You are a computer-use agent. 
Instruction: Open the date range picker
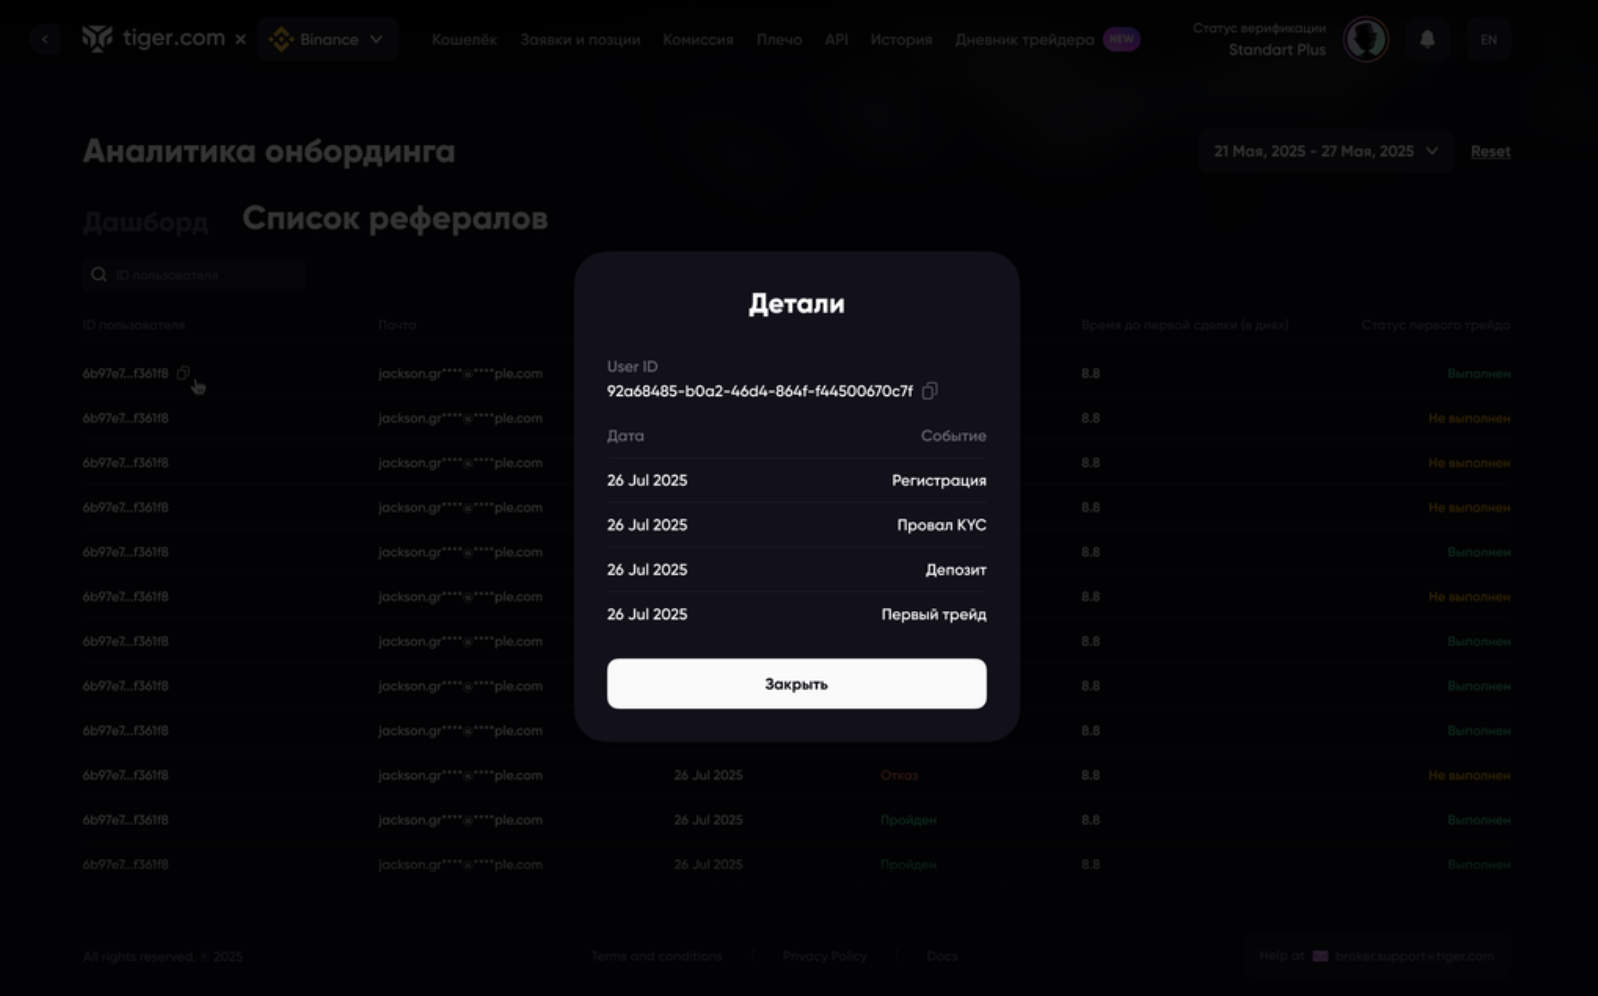(1325, 152)
